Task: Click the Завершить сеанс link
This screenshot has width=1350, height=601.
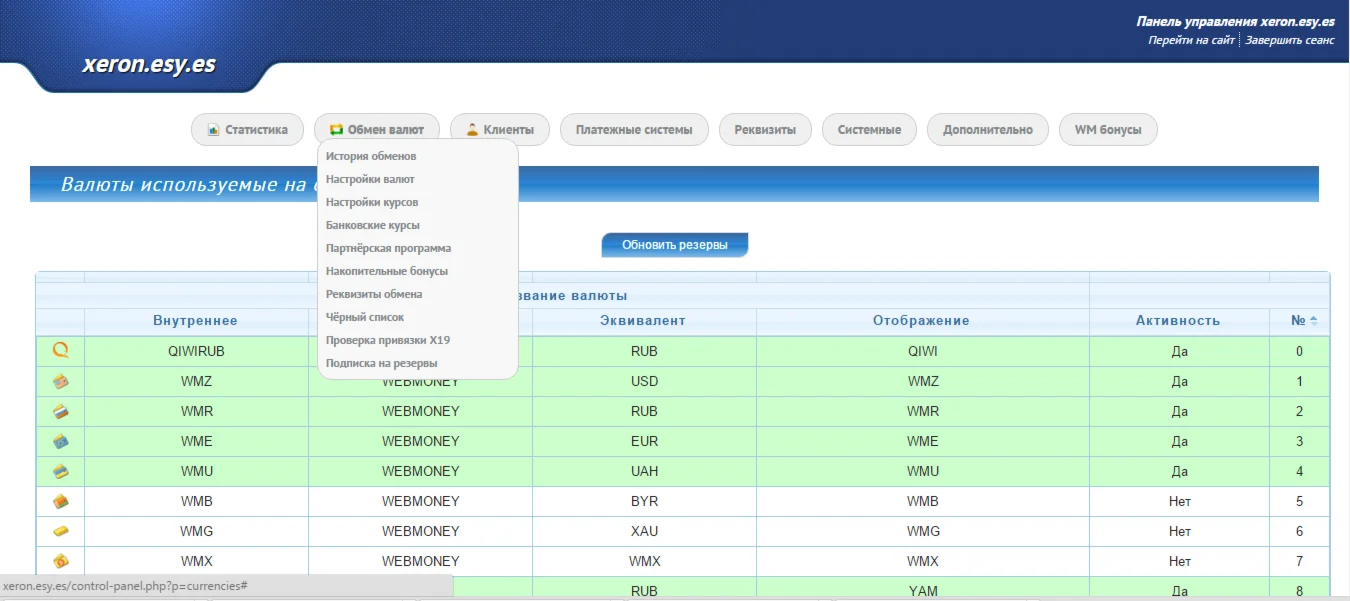Action: (1290, 40)
